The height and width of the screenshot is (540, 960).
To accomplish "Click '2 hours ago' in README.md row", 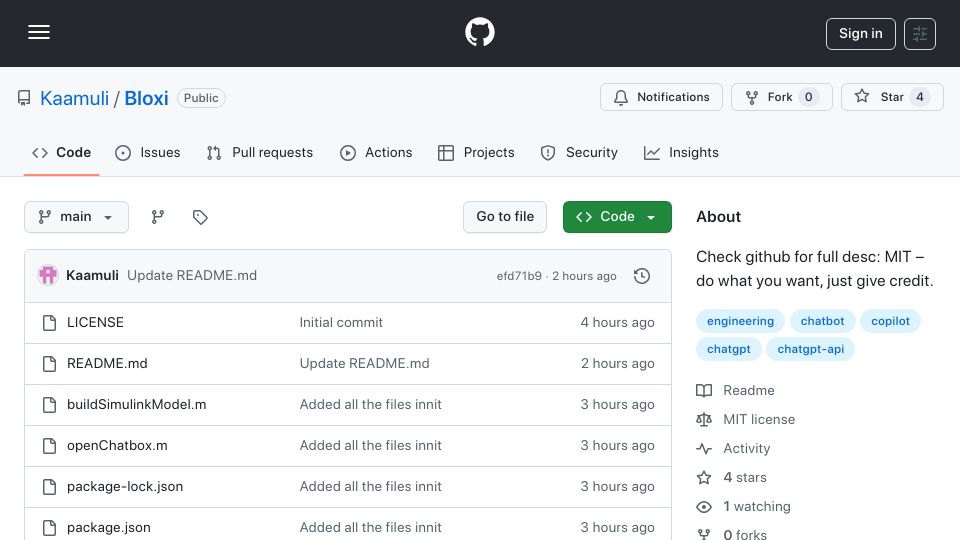I will [x=618, y=364].
